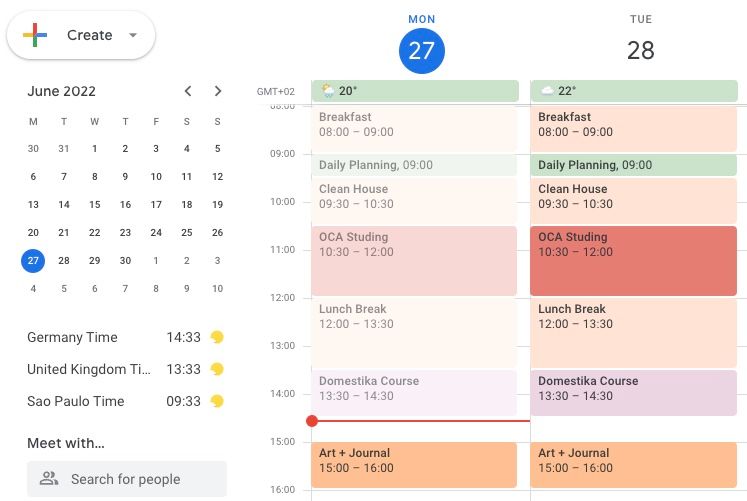Open Tuesday's OCA Studing red event
This screenshot has height=501, width=747.
(633, 261)
